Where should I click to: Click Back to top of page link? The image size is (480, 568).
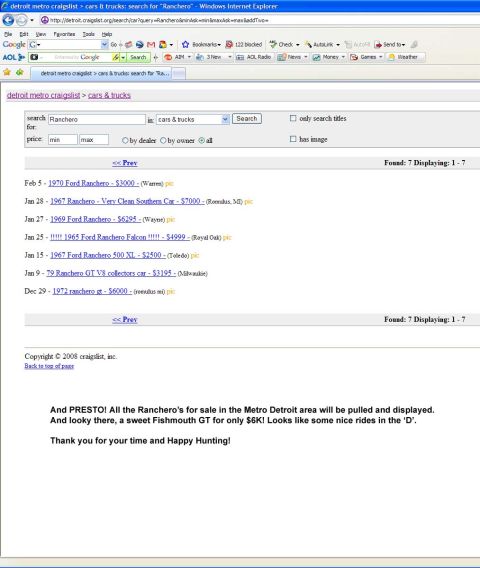(49, 366)
